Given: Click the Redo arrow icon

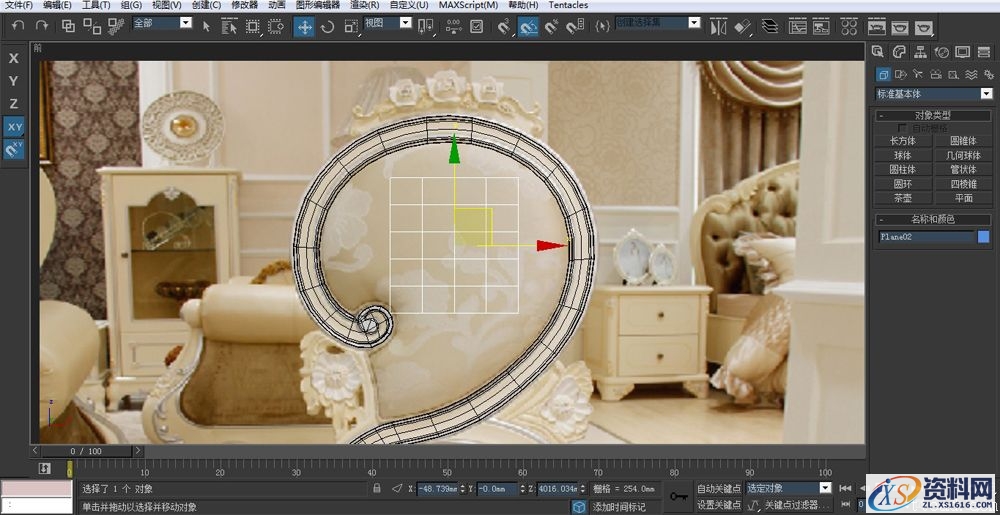Looking at the screenshot, I should coord(42,26).
